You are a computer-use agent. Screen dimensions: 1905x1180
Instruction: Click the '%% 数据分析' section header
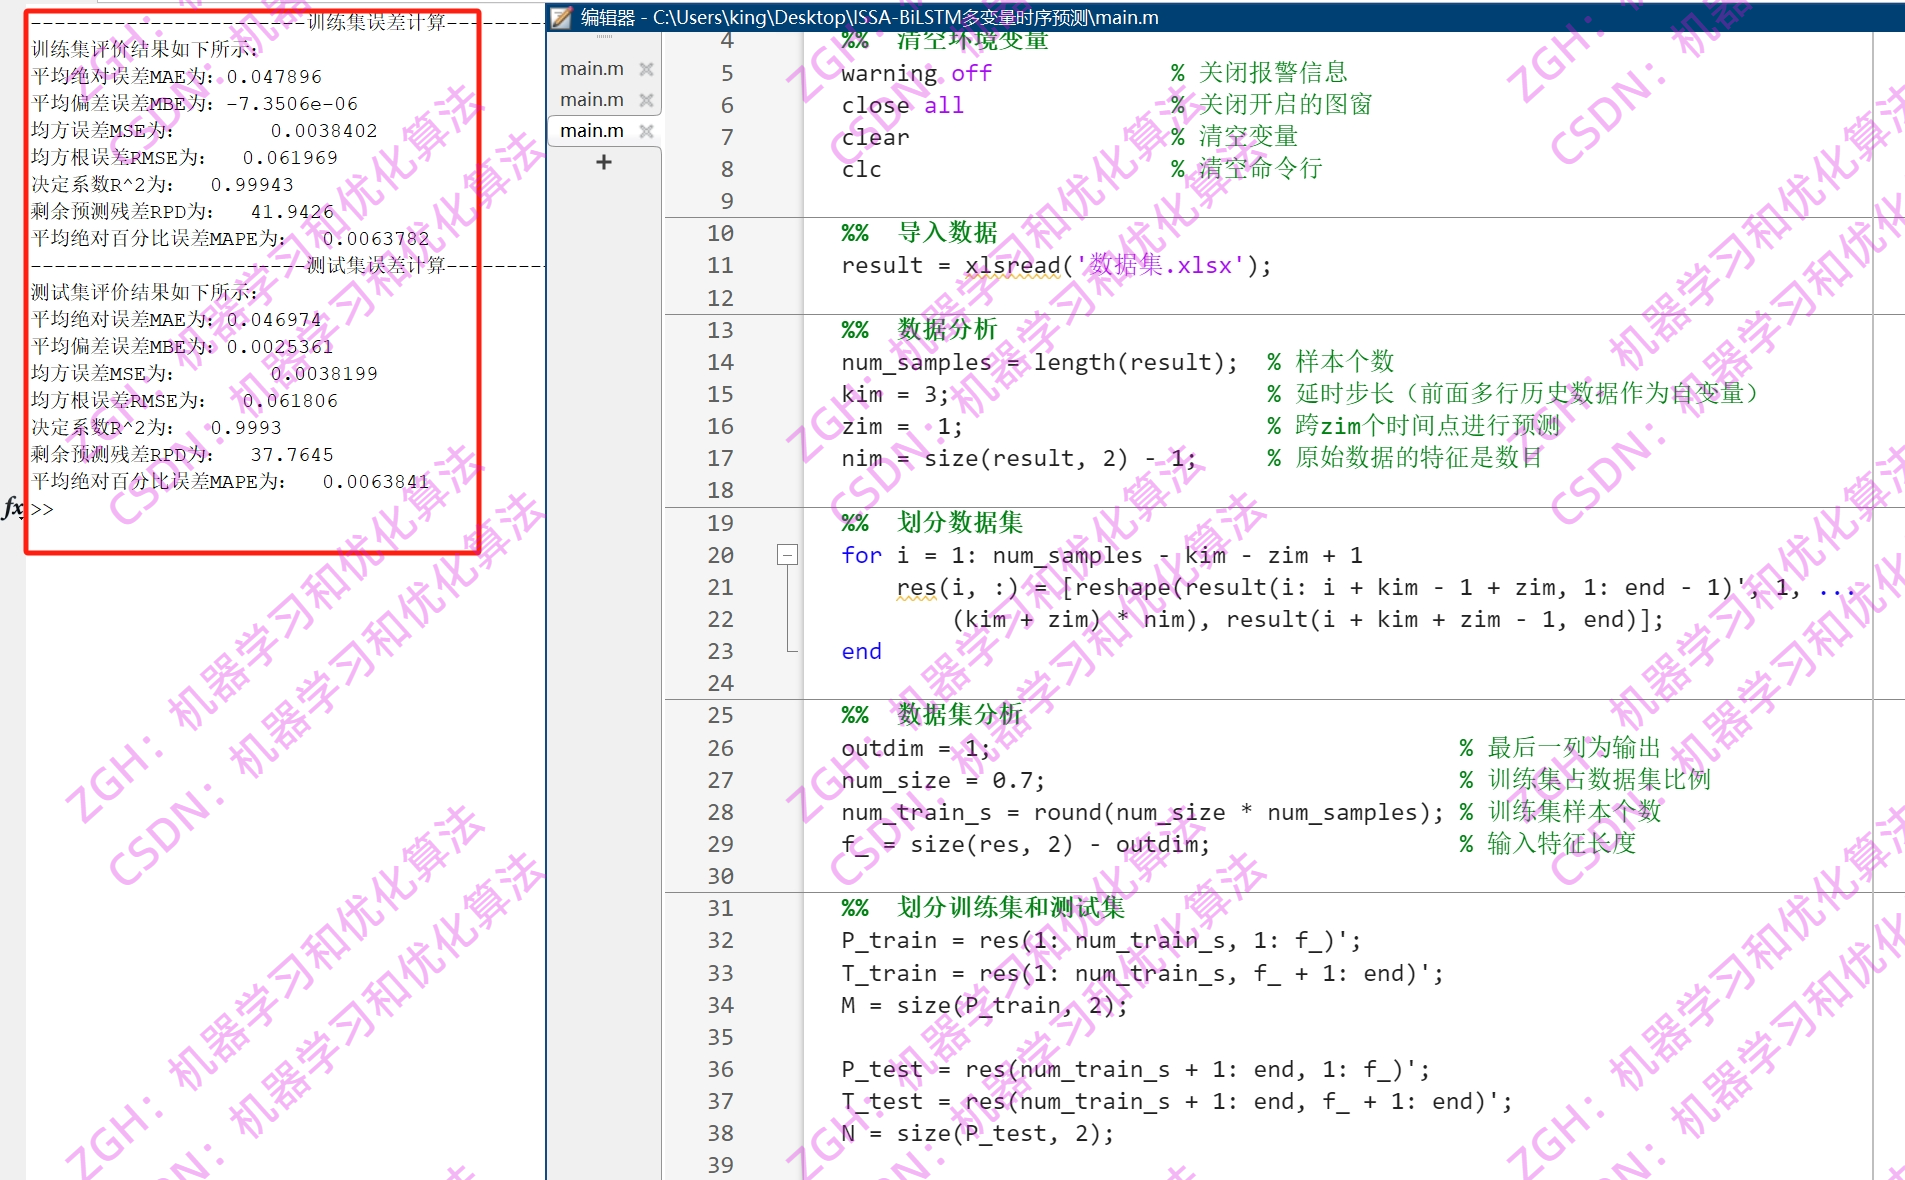coord(919,330)
